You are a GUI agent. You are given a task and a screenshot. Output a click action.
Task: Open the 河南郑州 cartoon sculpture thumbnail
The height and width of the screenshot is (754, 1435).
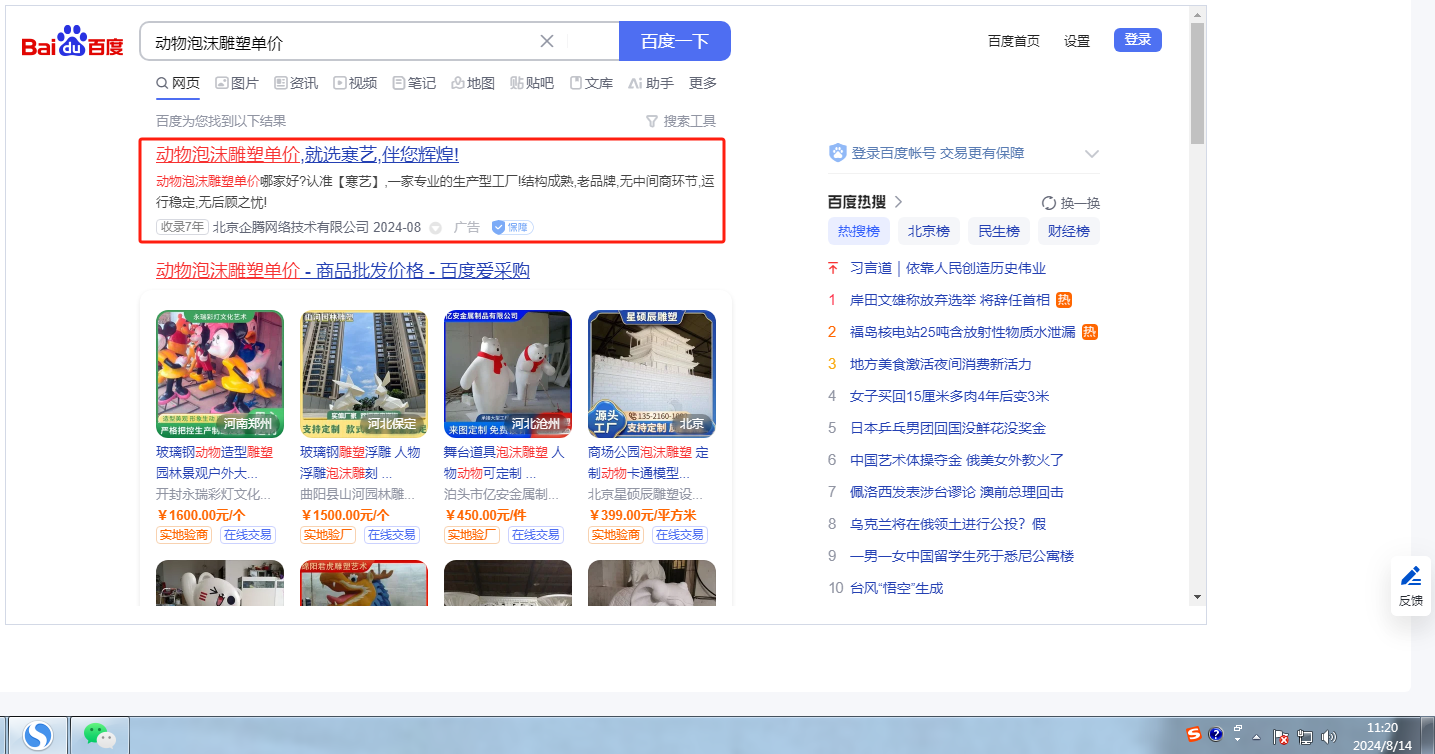[220, 374]
